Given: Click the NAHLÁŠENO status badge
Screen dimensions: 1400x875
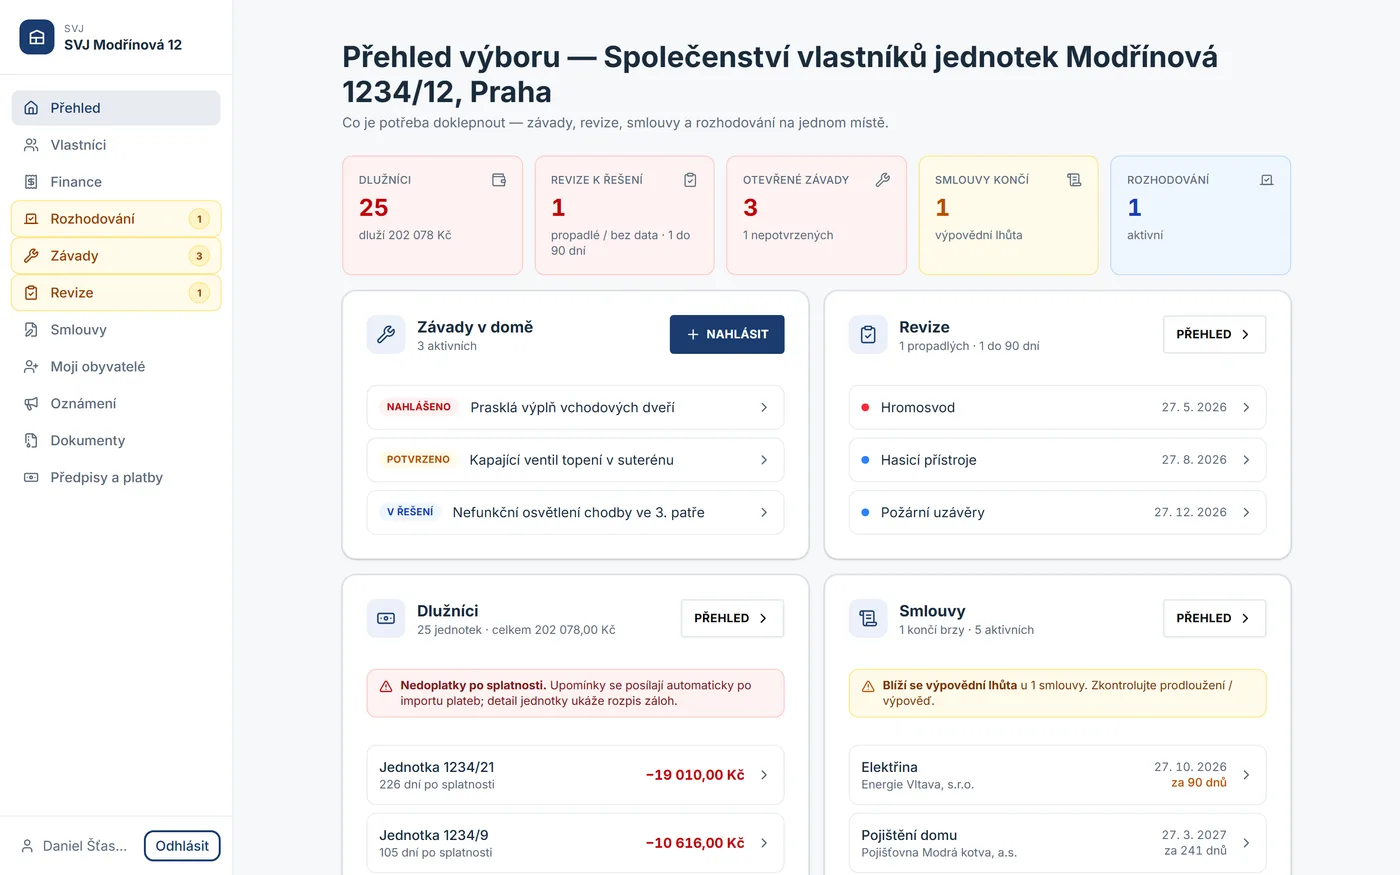Looking at the screenshot, I should click(x=419, y=407).
